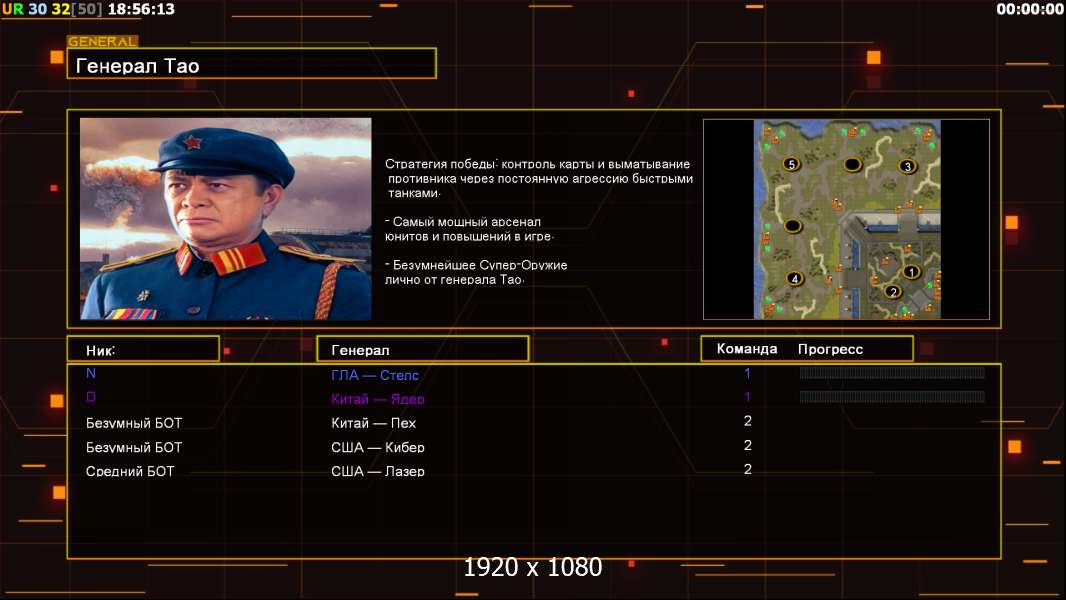Select player nickname 'D'
The width and height of the screenshot is (1066, 600).
pyautogui.click(x=91, y=397)
